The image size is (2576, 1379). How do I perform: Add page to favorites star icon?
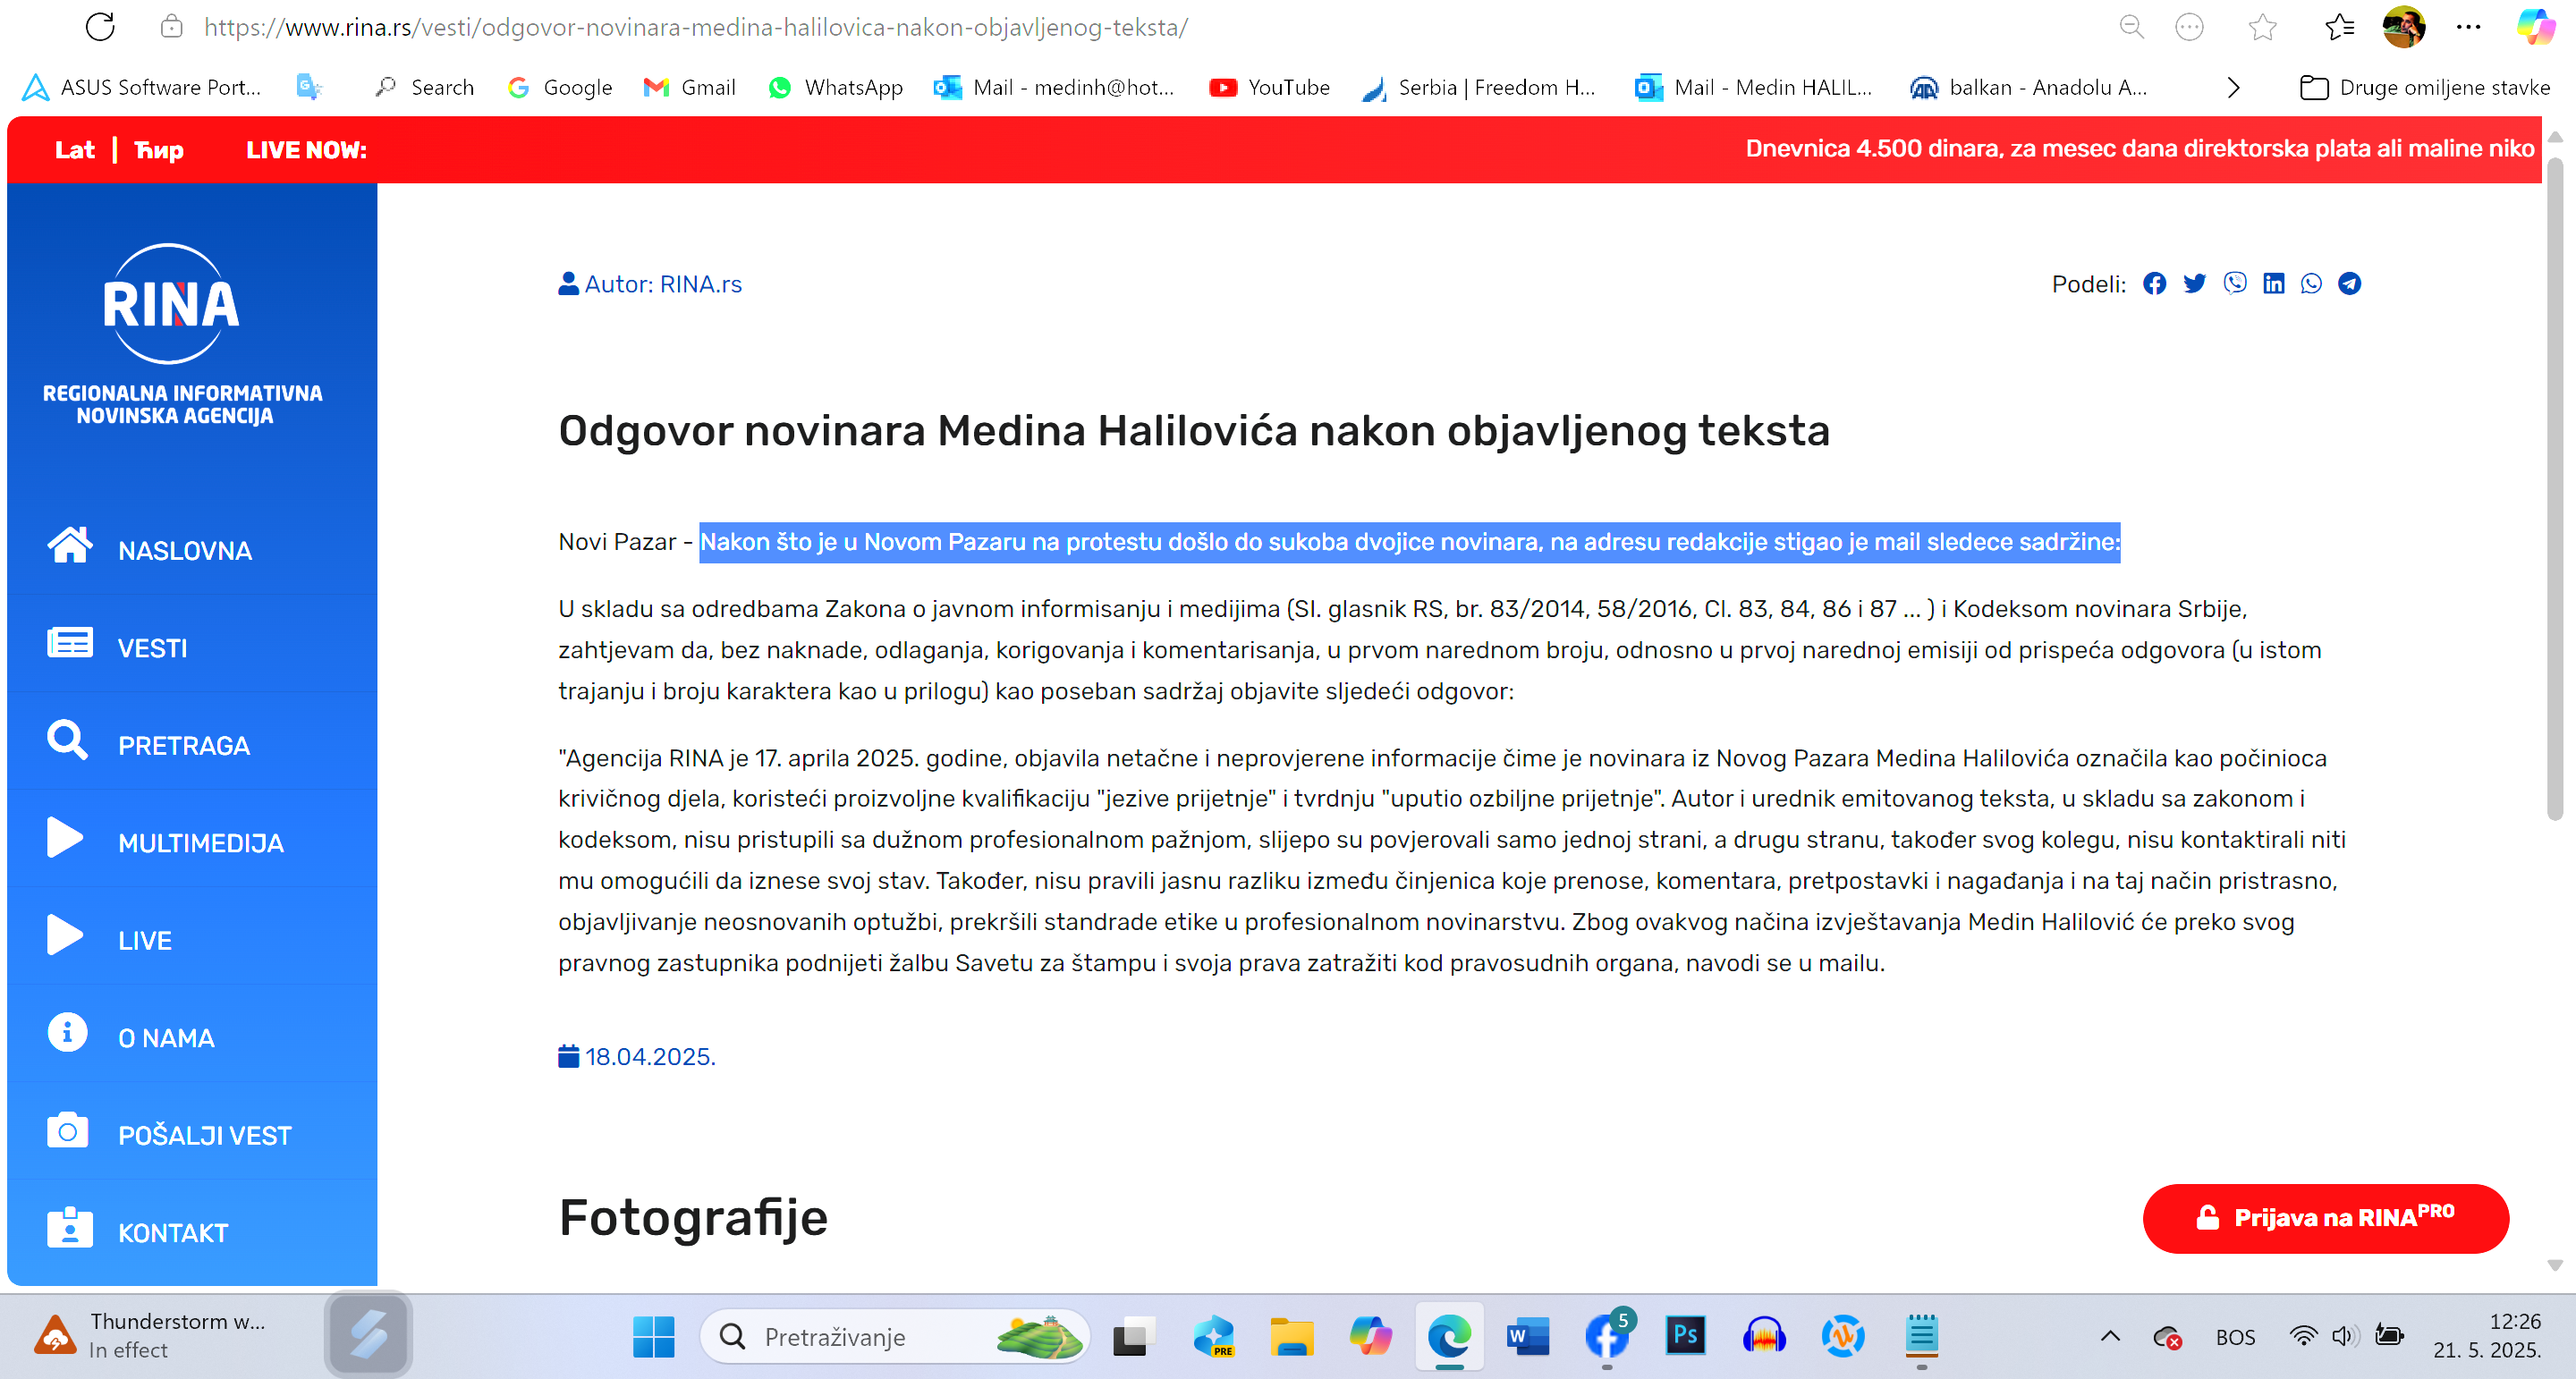2262,27
